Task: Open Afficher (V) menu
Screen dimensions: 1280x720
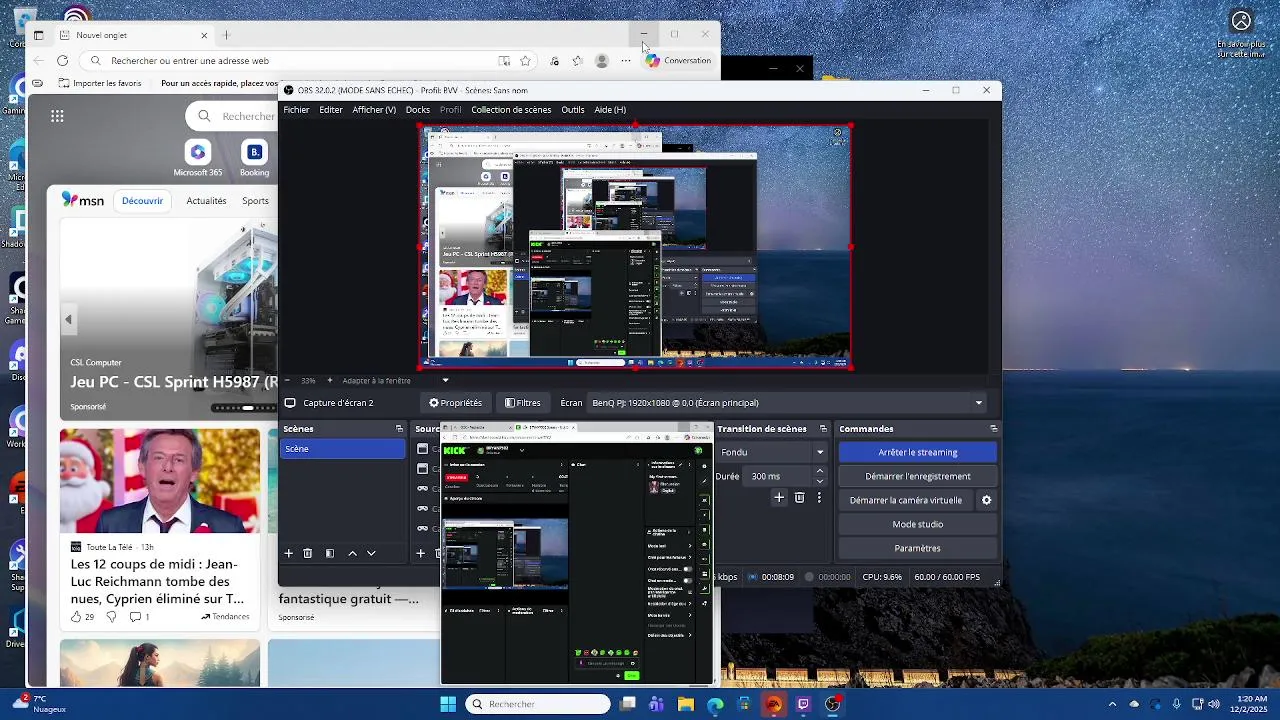Action: [x=374, y=110]
